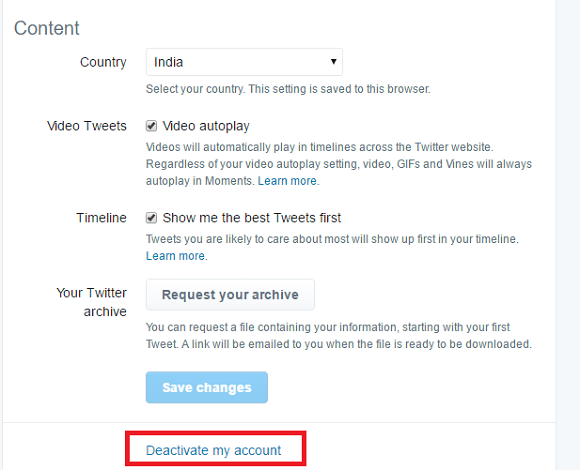Image resolution: width=580 pixels, height=470 pixels.
Task: Click the archive request description text
Action: pos(339,336)
